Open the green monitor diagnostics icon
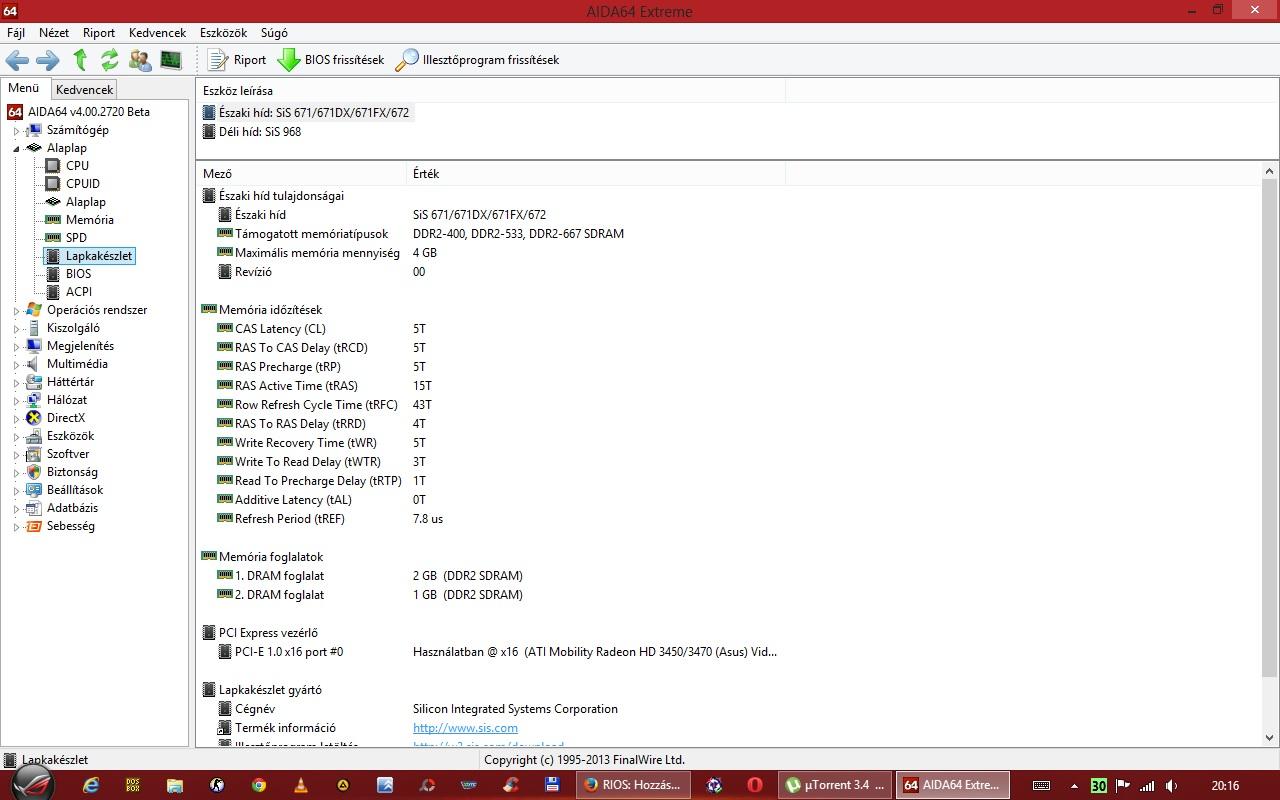1280x800 pixels. [171, 60]
